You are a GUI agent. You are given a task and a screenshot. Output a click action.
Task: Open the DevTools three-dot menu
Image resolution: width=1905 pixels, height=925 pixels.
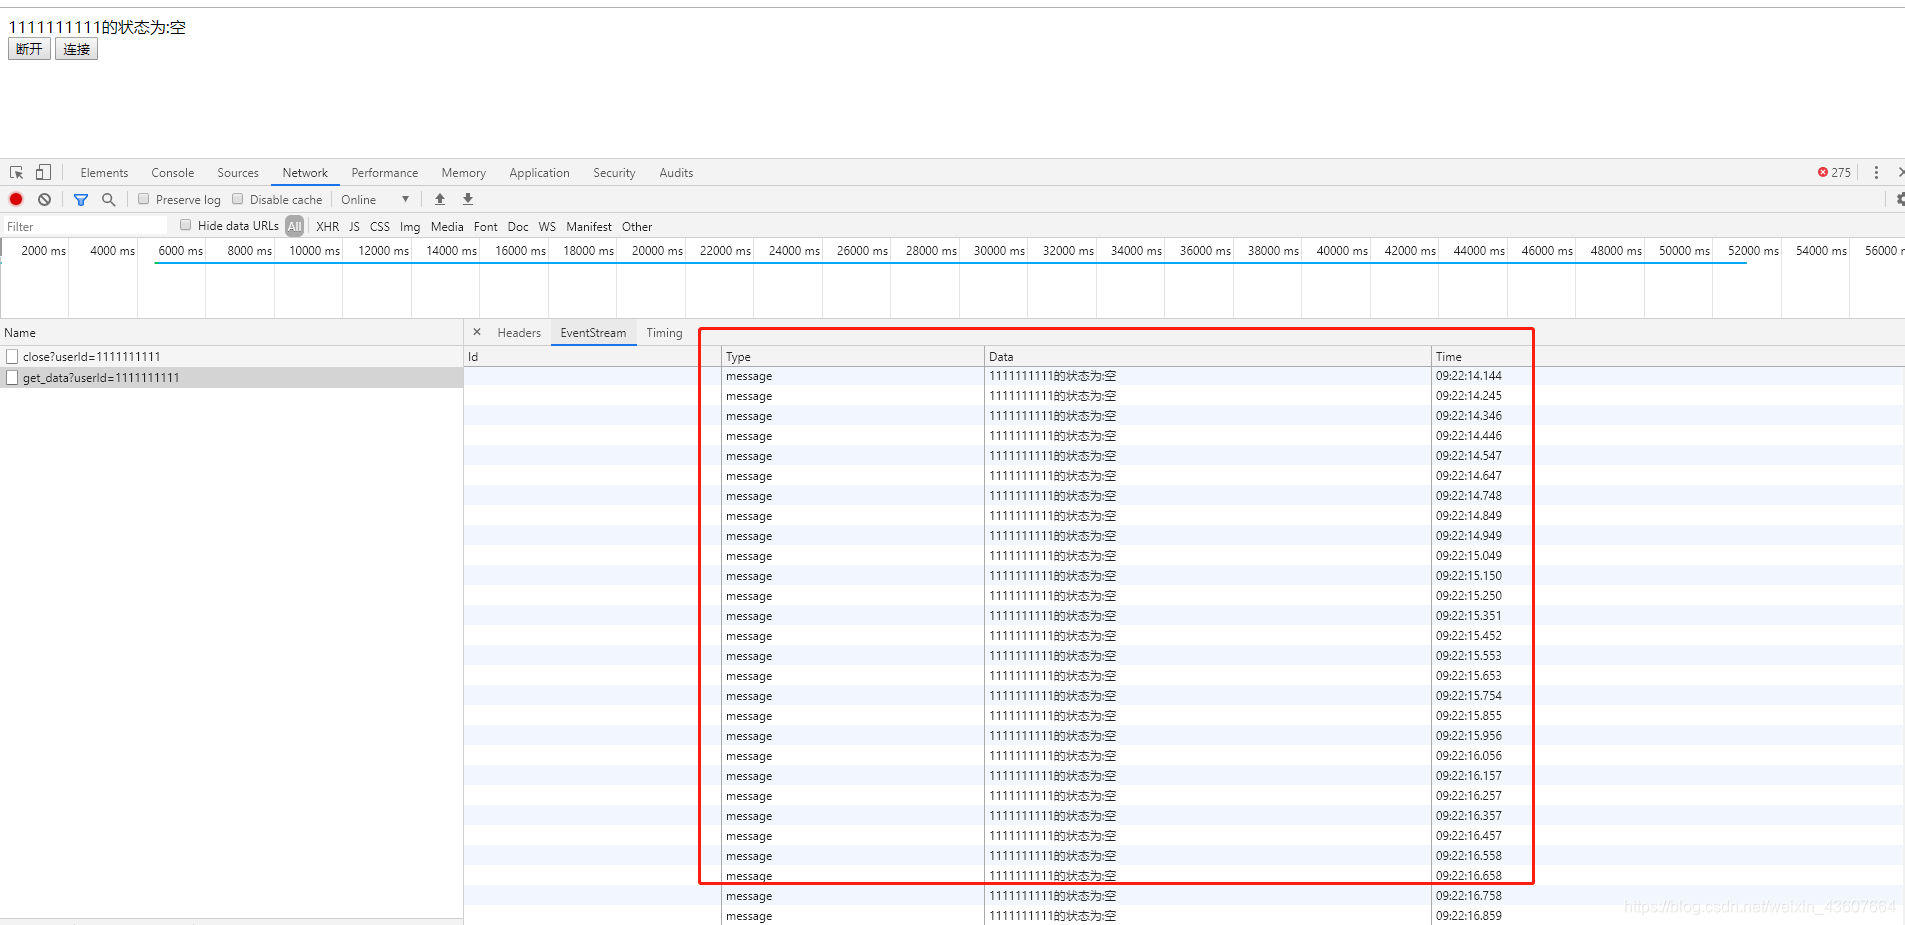point(1876,172)
